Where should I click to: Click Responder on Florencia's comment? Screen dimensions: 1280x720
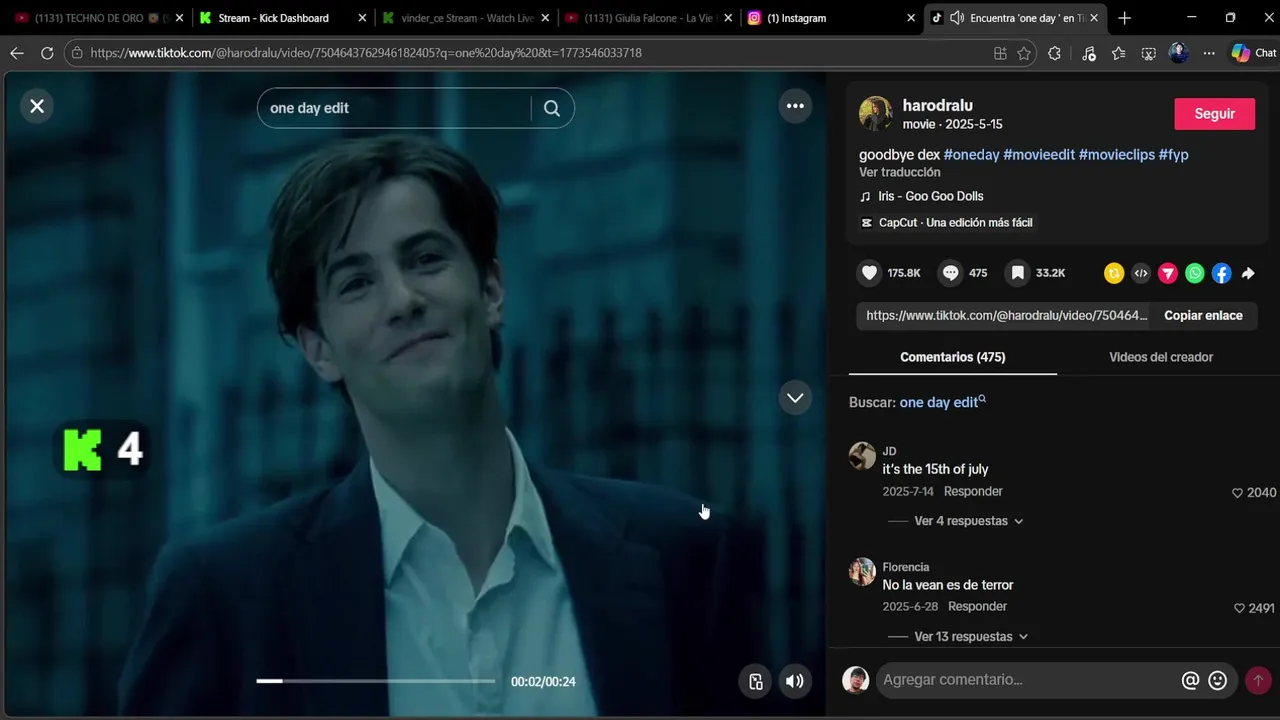pyautogui.click(x=977, y=606)
